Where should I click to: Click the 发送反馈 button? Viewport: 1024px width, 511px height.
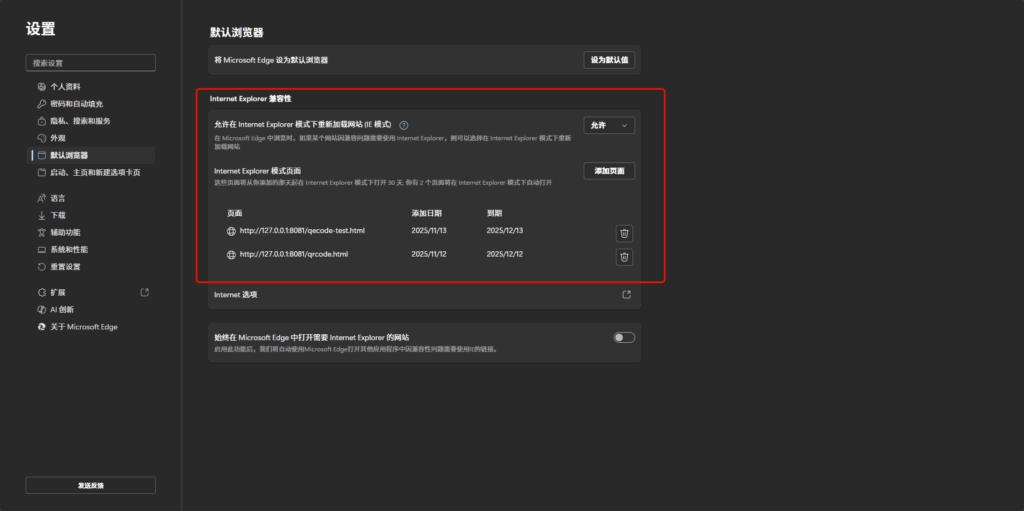point(90,485)
